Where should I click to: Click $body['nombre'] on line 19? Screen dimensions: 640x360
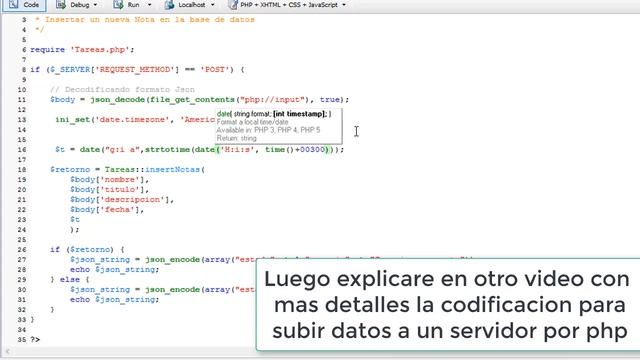109,180
